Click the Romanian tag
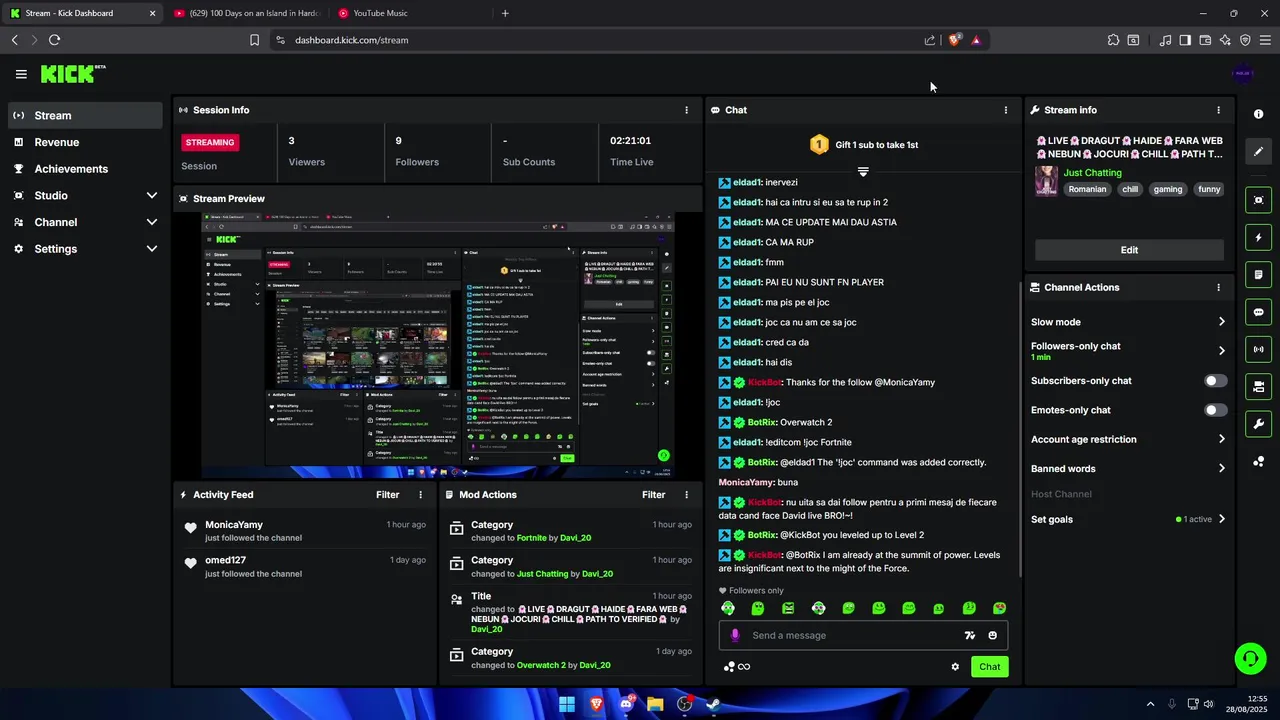1280x720 pixels. 1087,189
